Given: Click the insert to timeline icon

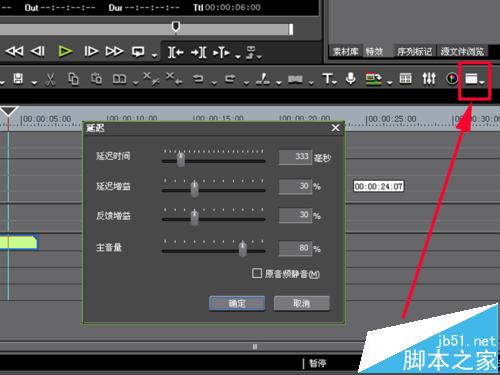Looking at the screenshot, I should (x=221, y=52).
